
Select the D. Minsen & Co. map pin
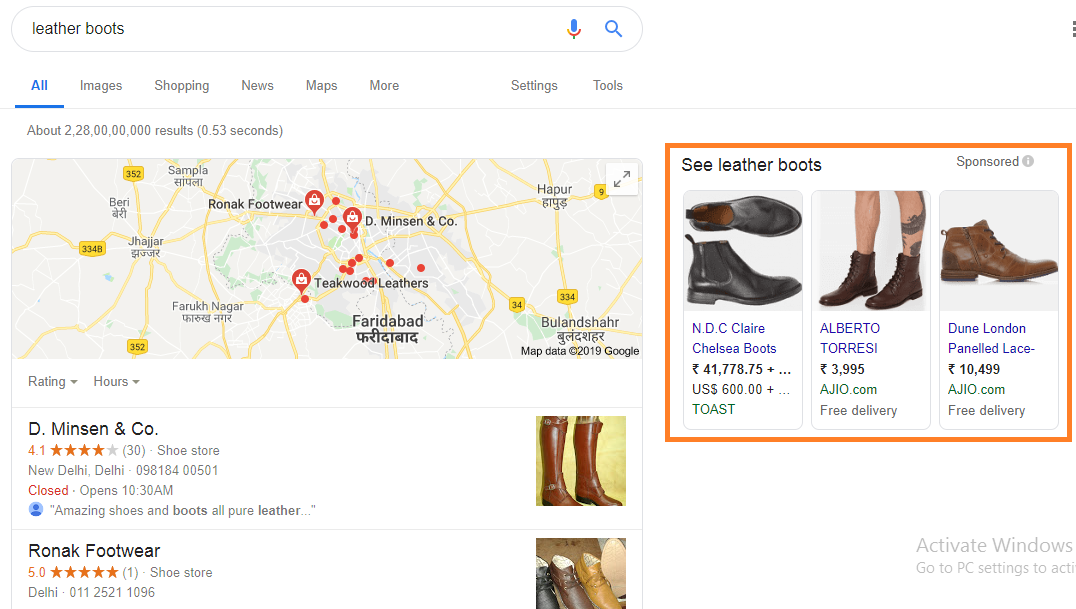tap(352, 219)
